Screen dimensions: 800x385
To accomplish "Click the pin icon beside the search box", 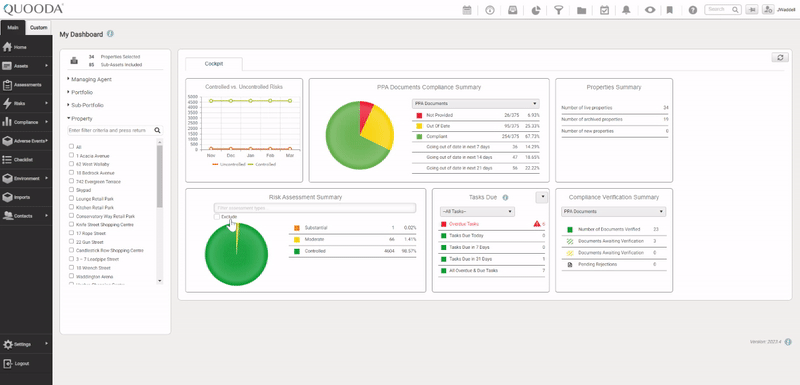I will click(752, 10).
